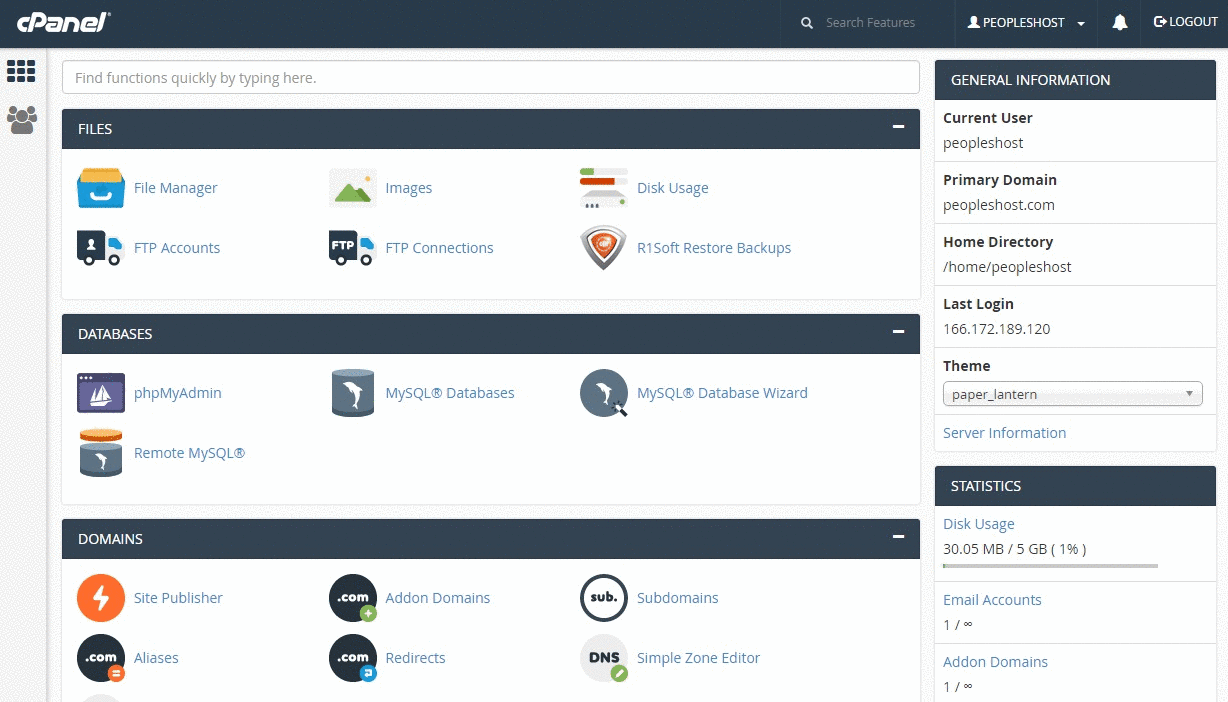Click the MySQL Databases cylinder icon

pos(352,393)
